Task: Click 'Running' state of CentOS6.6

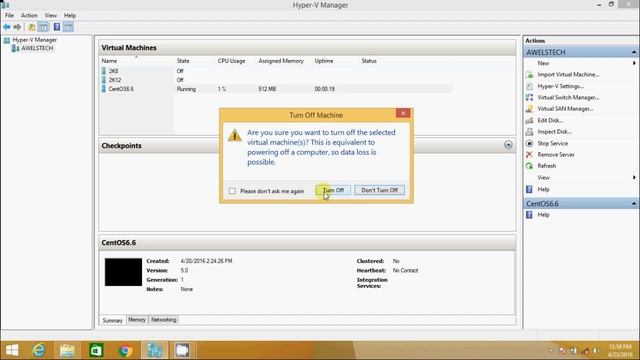Action: [186, 89]
